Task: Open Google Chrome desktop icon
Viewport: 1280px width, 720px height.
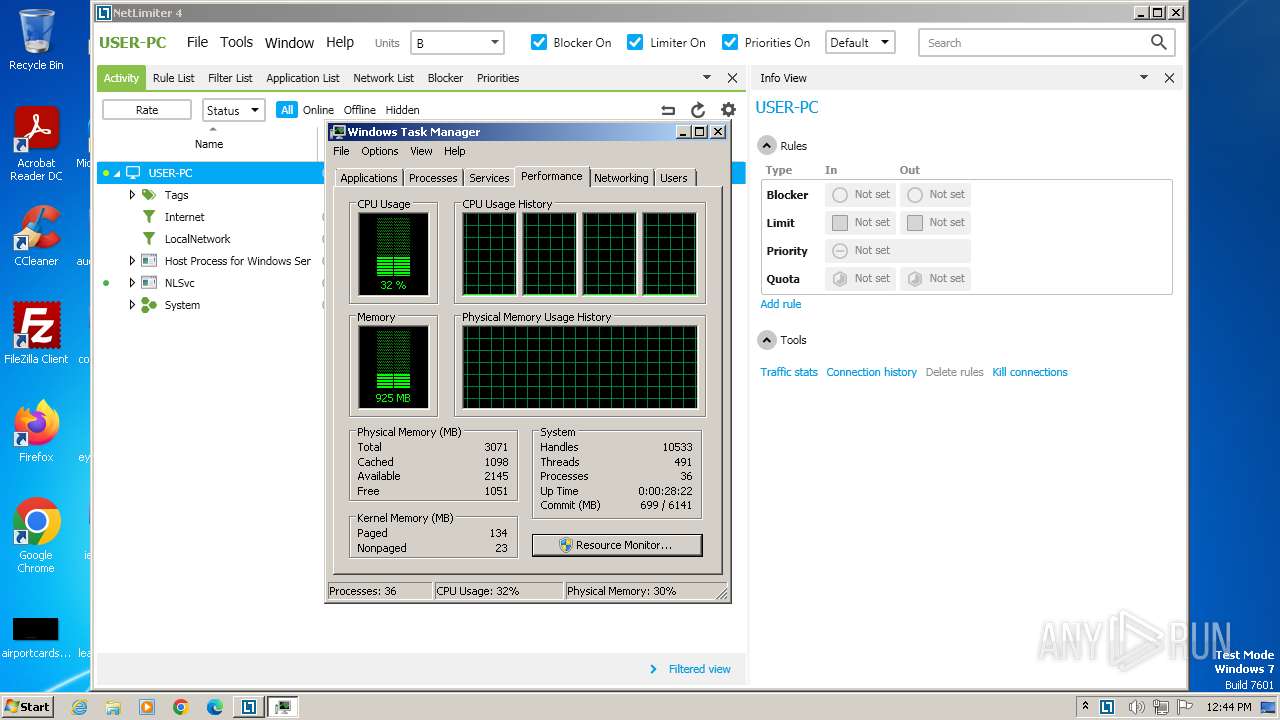Action: tap(36, 535)
